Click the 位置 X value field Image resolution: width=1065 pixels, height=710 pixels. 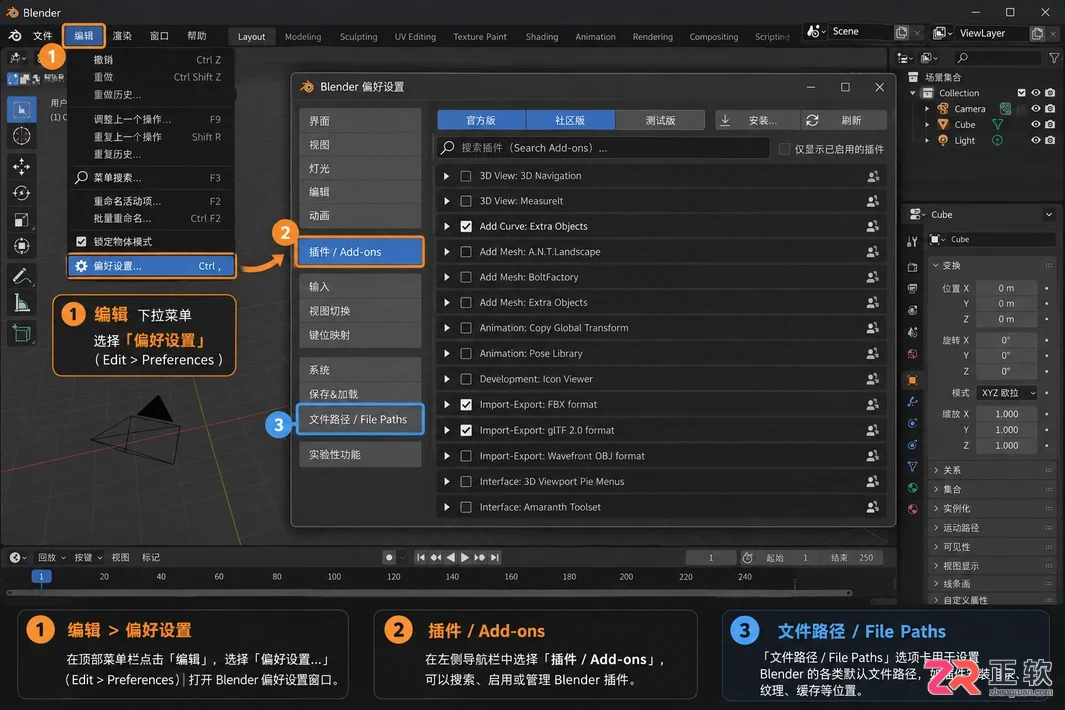1006,288
